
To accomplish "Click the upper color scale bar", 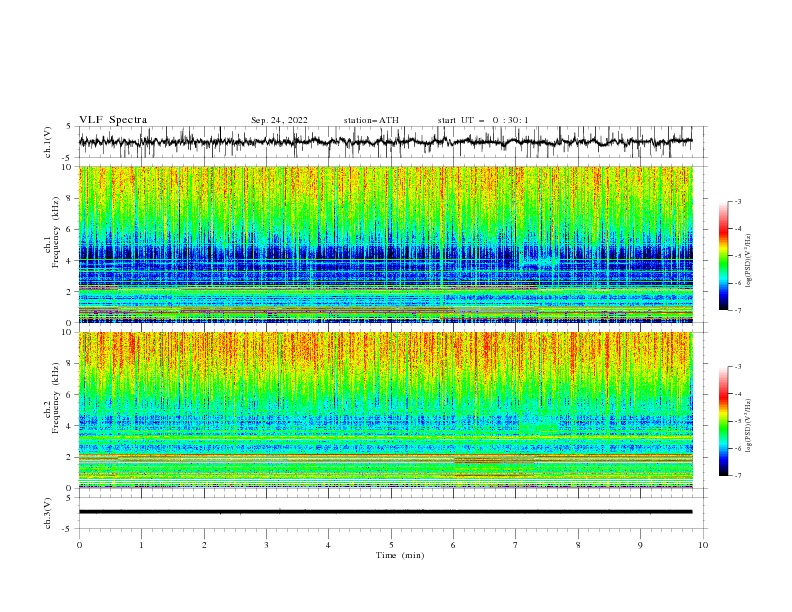I will tap(724, 256).
